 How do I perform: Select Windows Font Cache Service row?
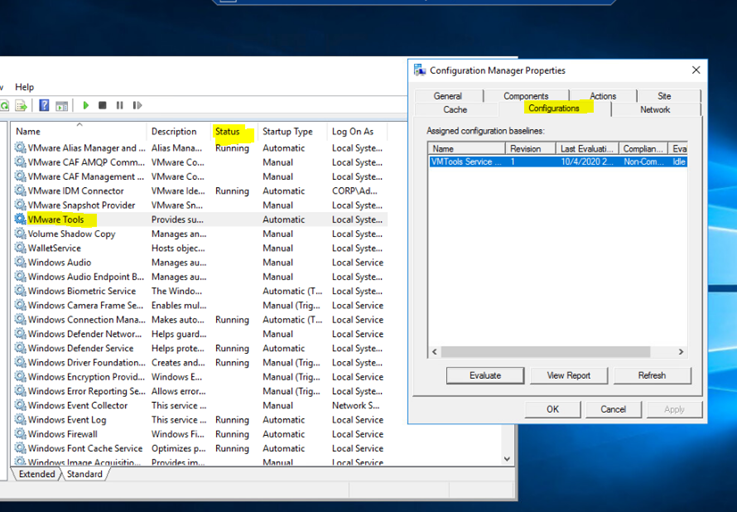pyautogui.click(x=200, y=448)
